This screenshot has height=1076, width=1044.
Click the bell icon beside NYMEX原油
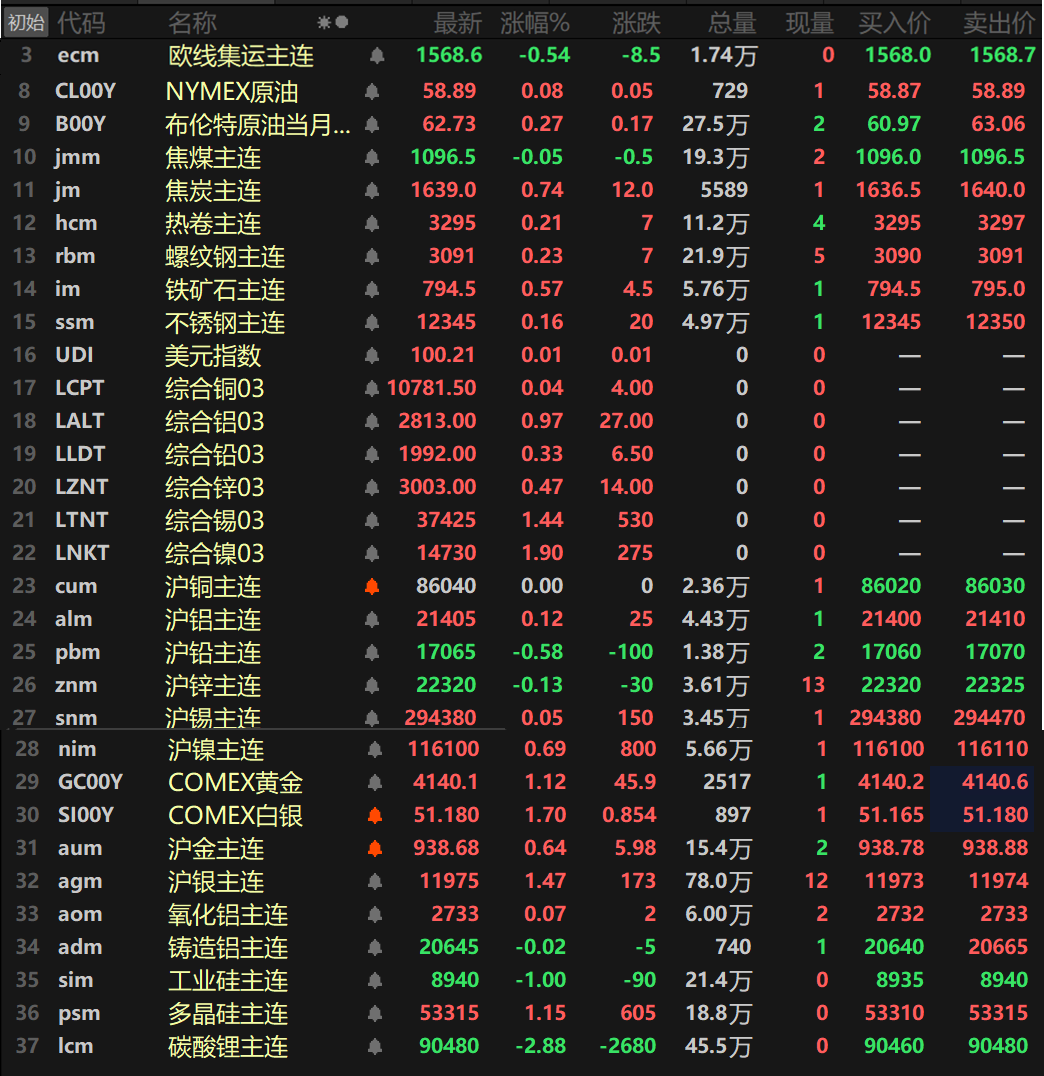[x=372, y=92]
